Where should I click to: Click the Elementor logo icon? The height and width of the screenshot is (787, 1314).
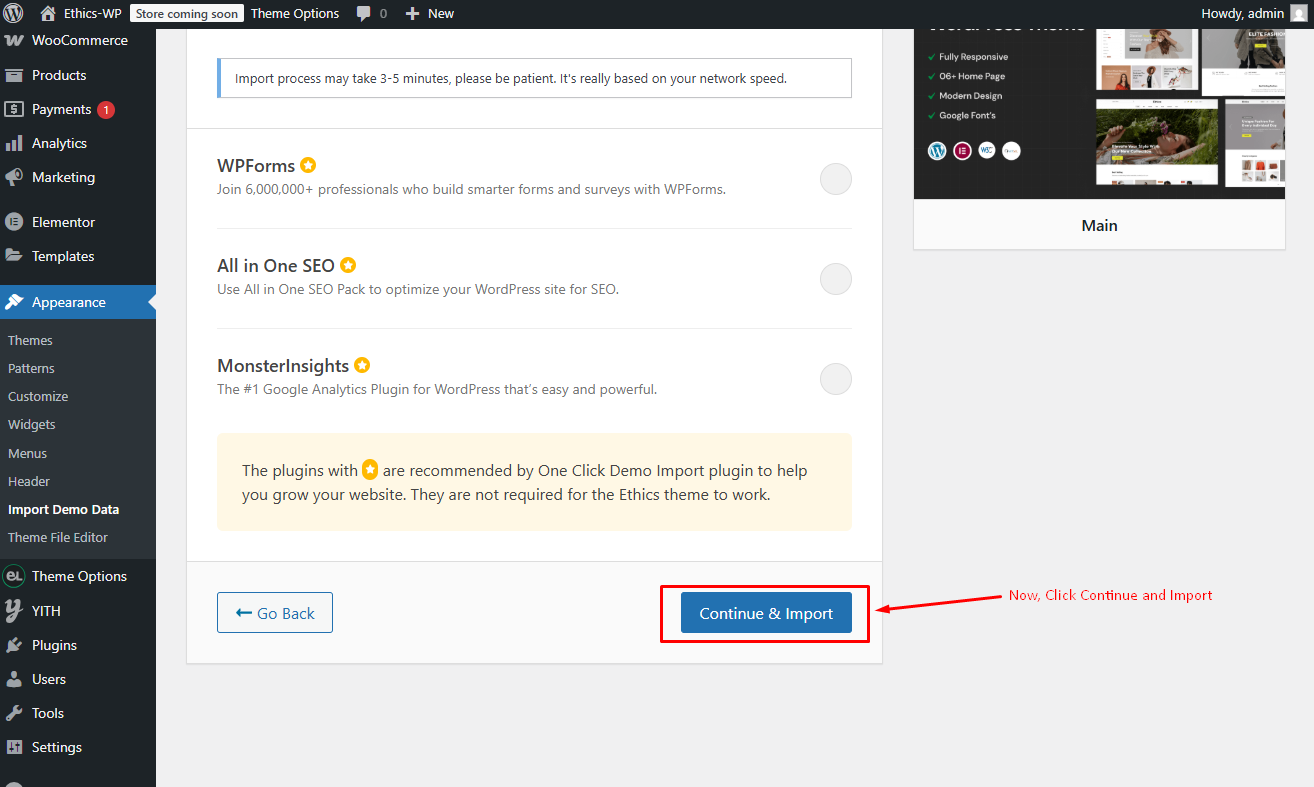[x=14, y=222]
